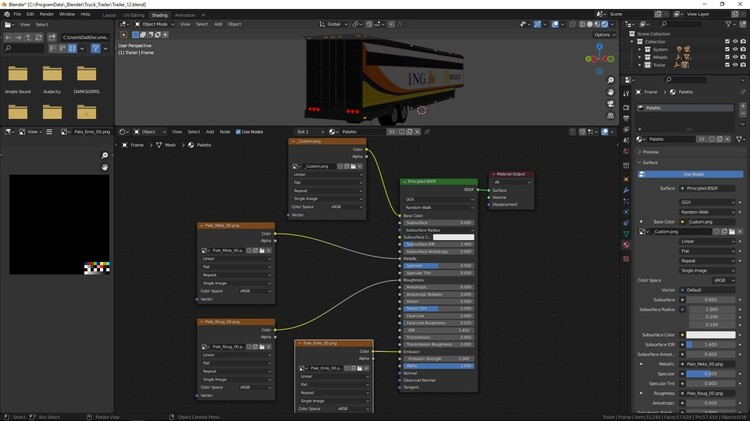Click the viewport zoom magnifier icon

point(611,80)
